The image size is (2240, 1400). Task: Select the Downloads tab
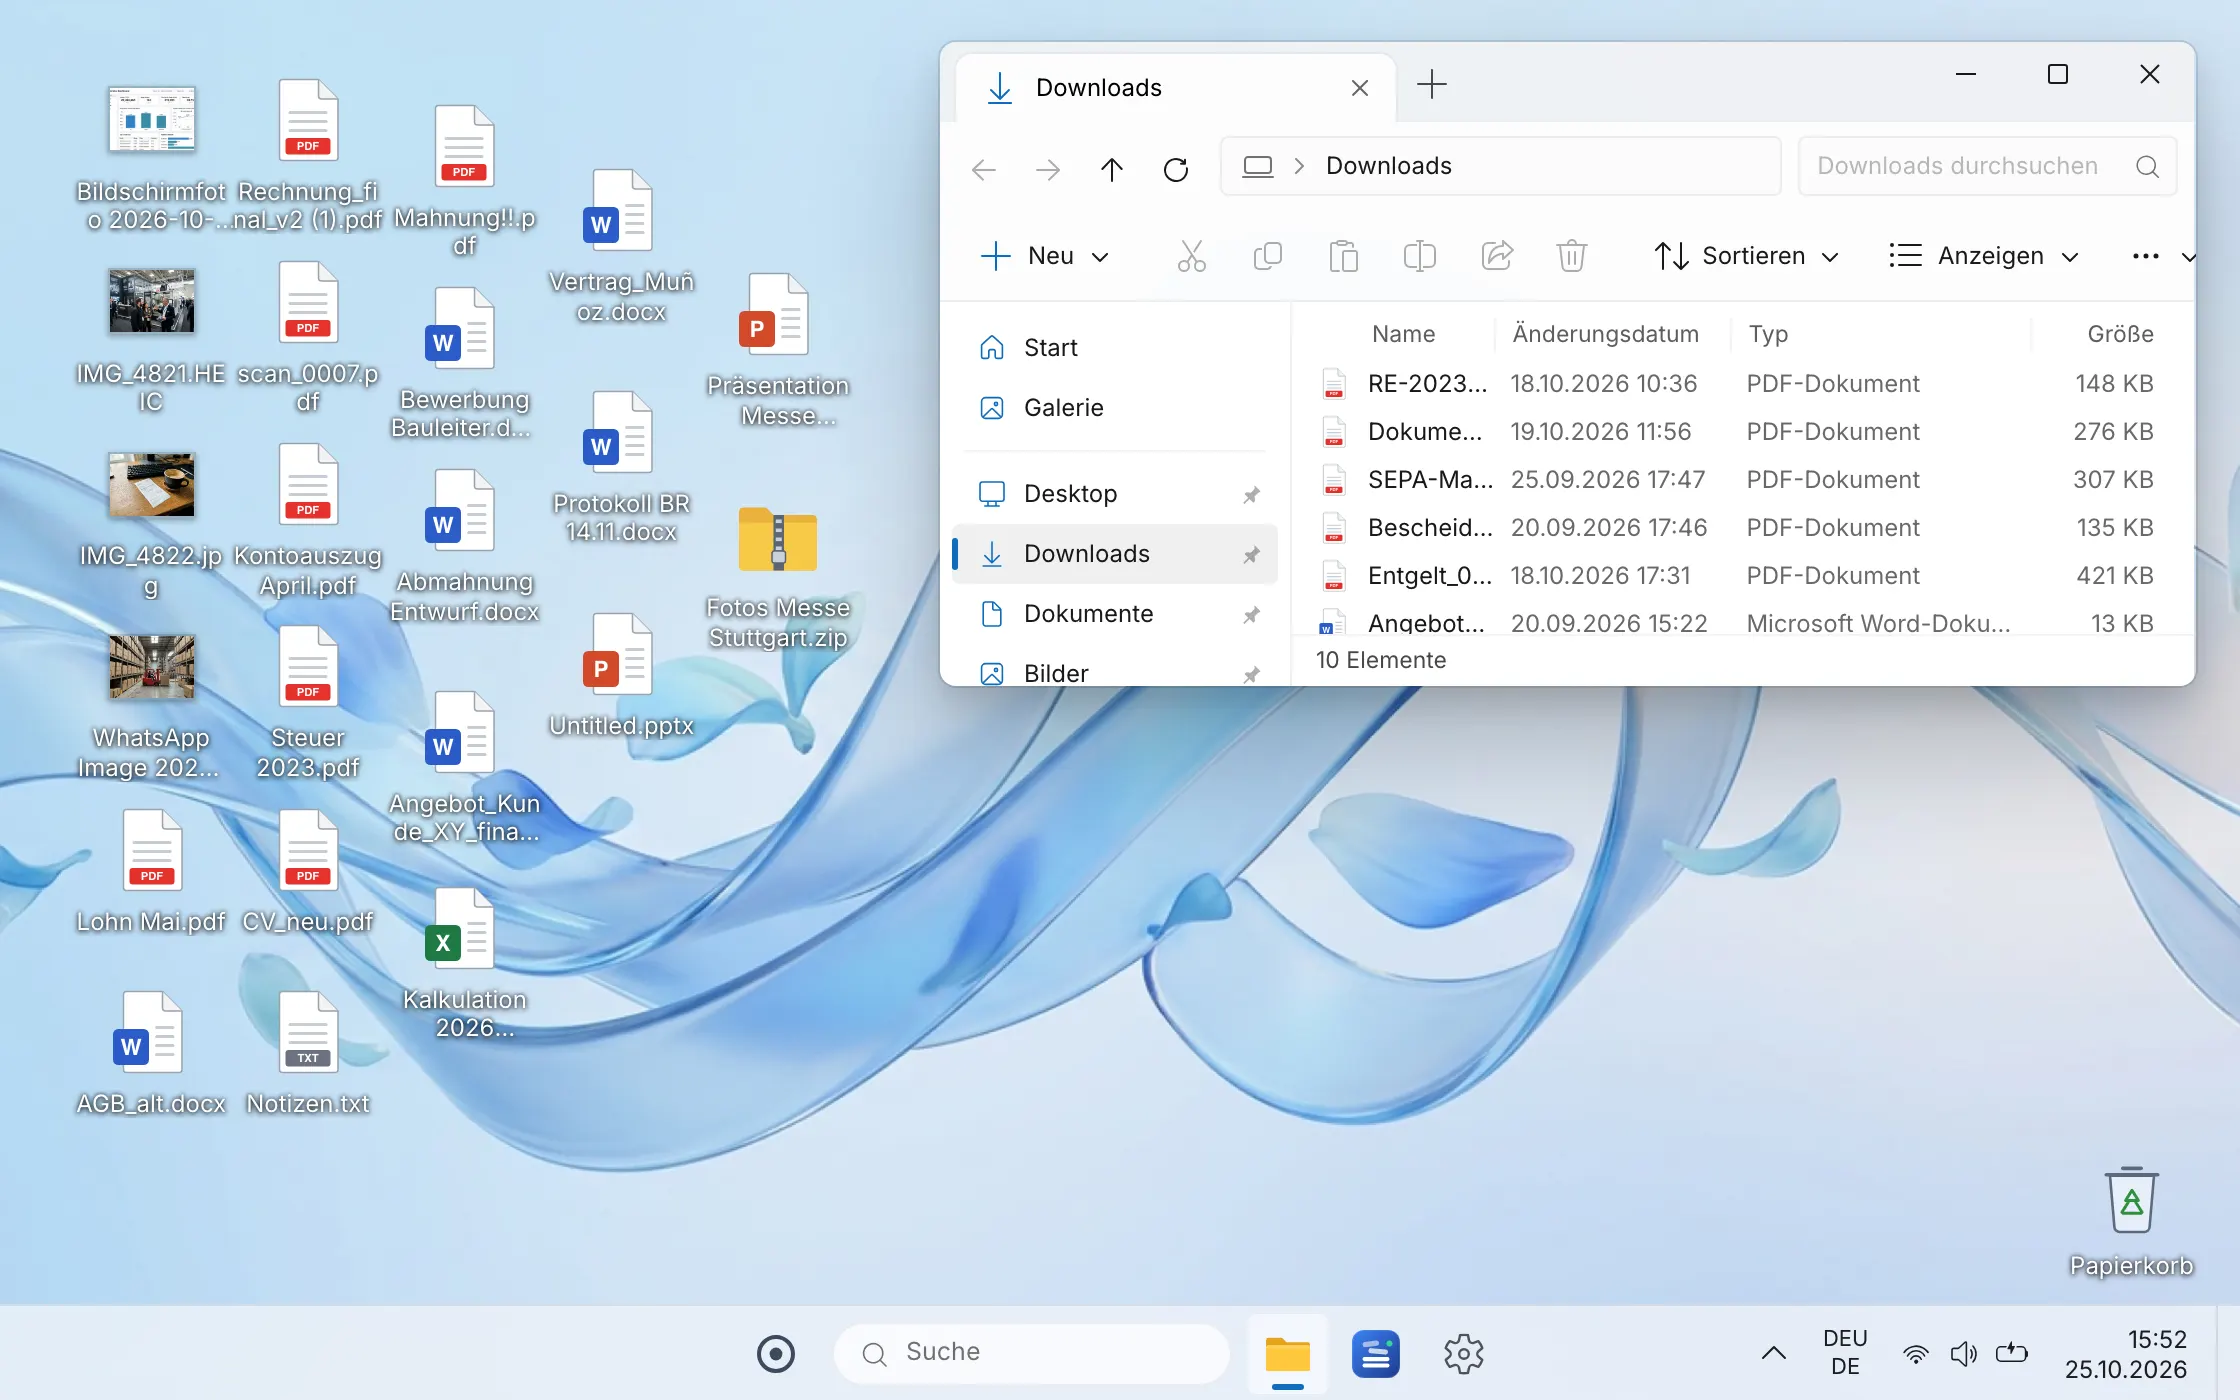point(1176,88)
